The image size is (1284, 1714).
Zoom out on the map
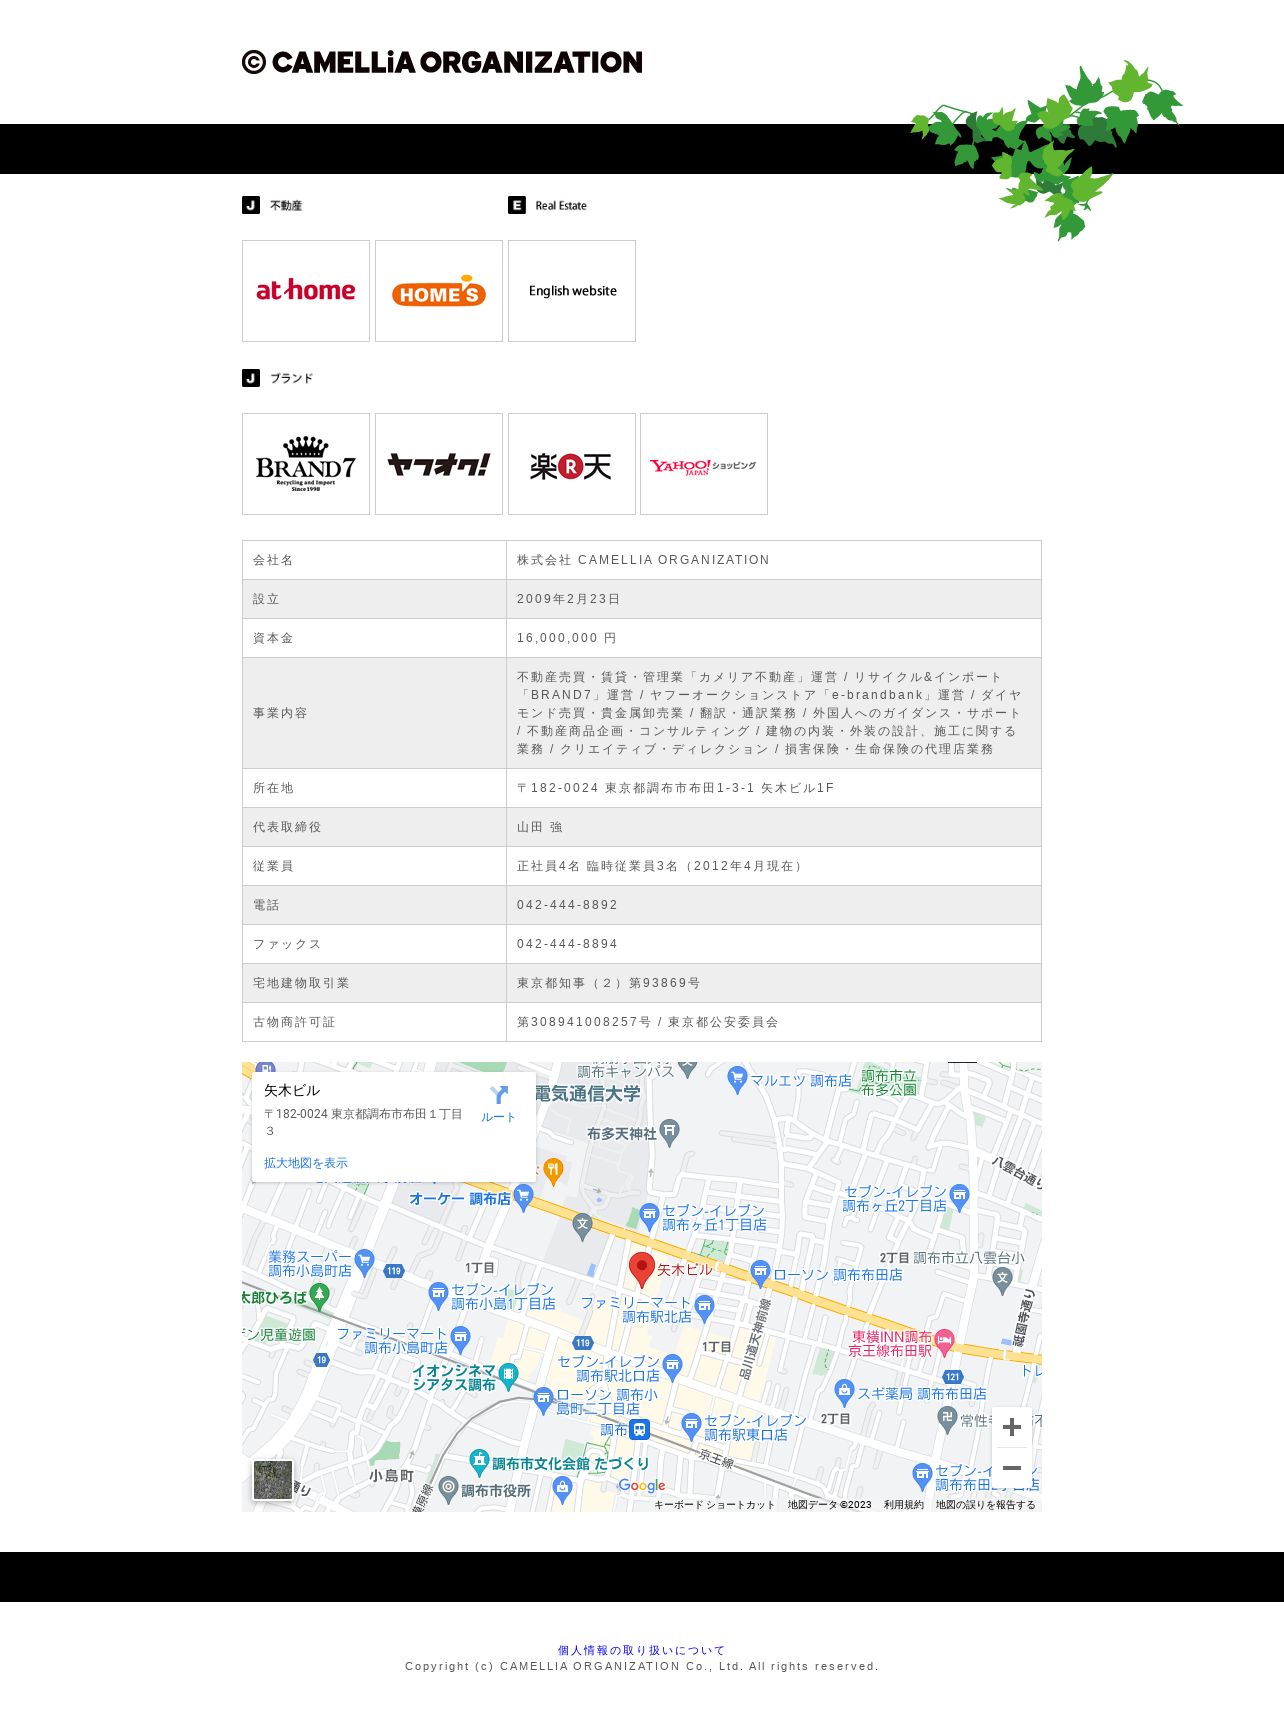coord(1012,1468)
